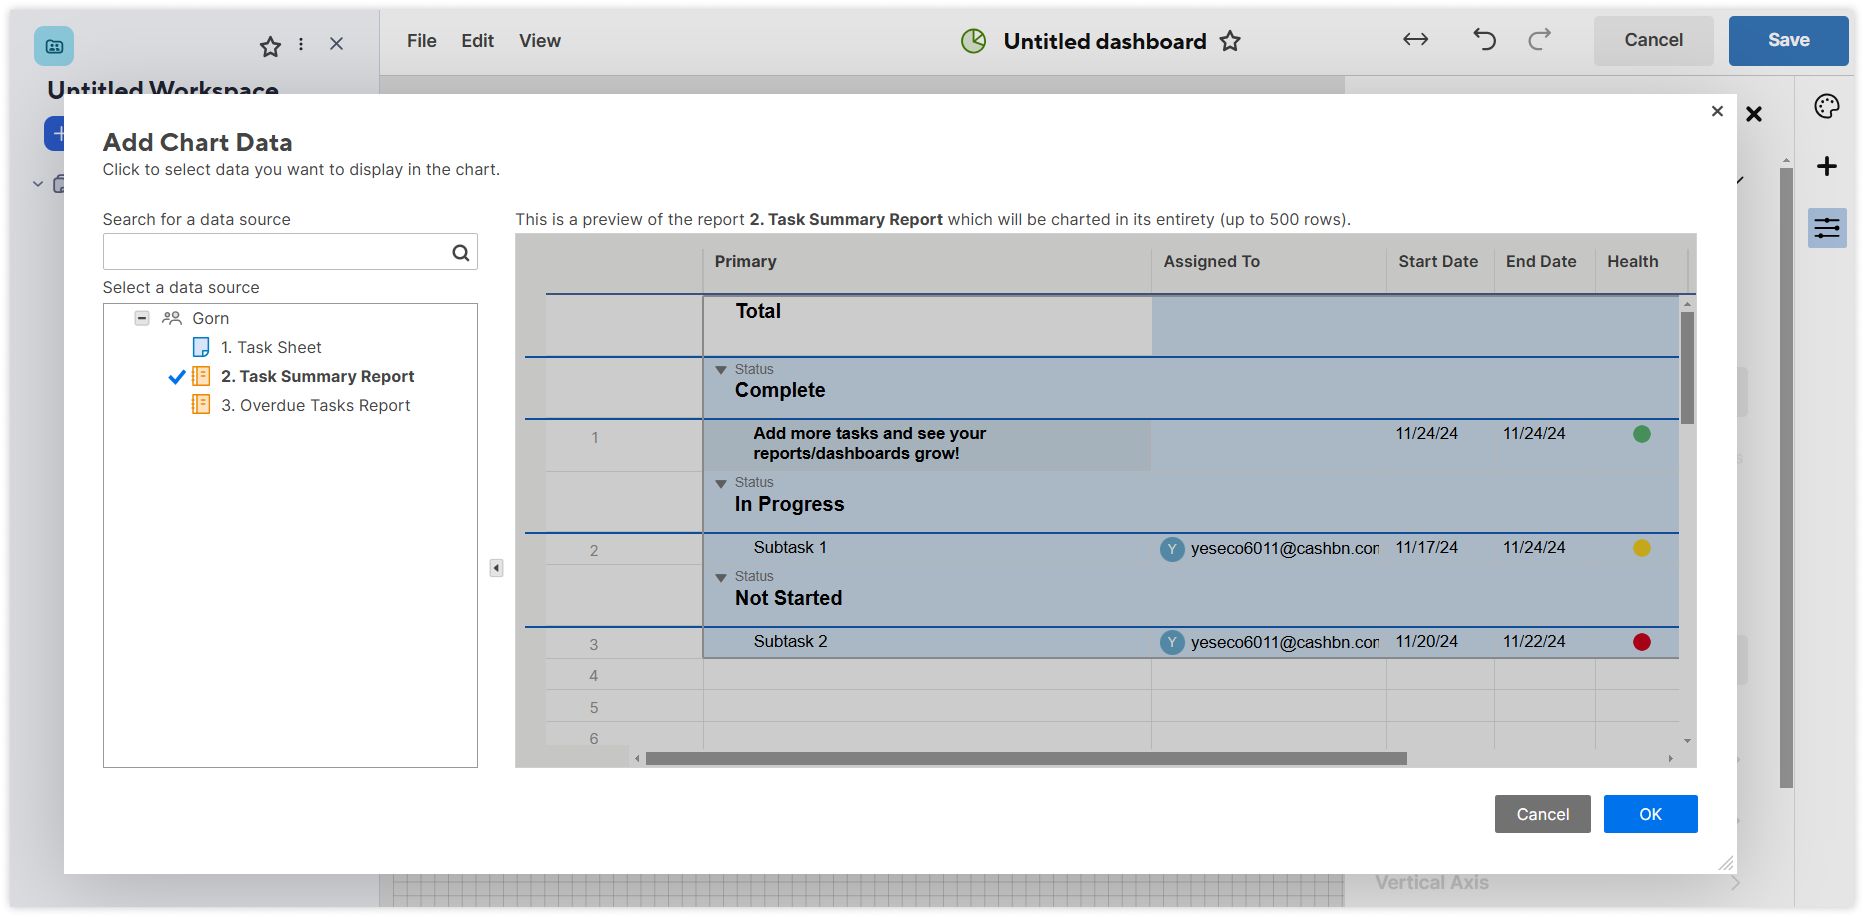Expand the sidebar chevron under workspace
The height and width of the screenshot is (917, 1864).
tap(38, 184)
